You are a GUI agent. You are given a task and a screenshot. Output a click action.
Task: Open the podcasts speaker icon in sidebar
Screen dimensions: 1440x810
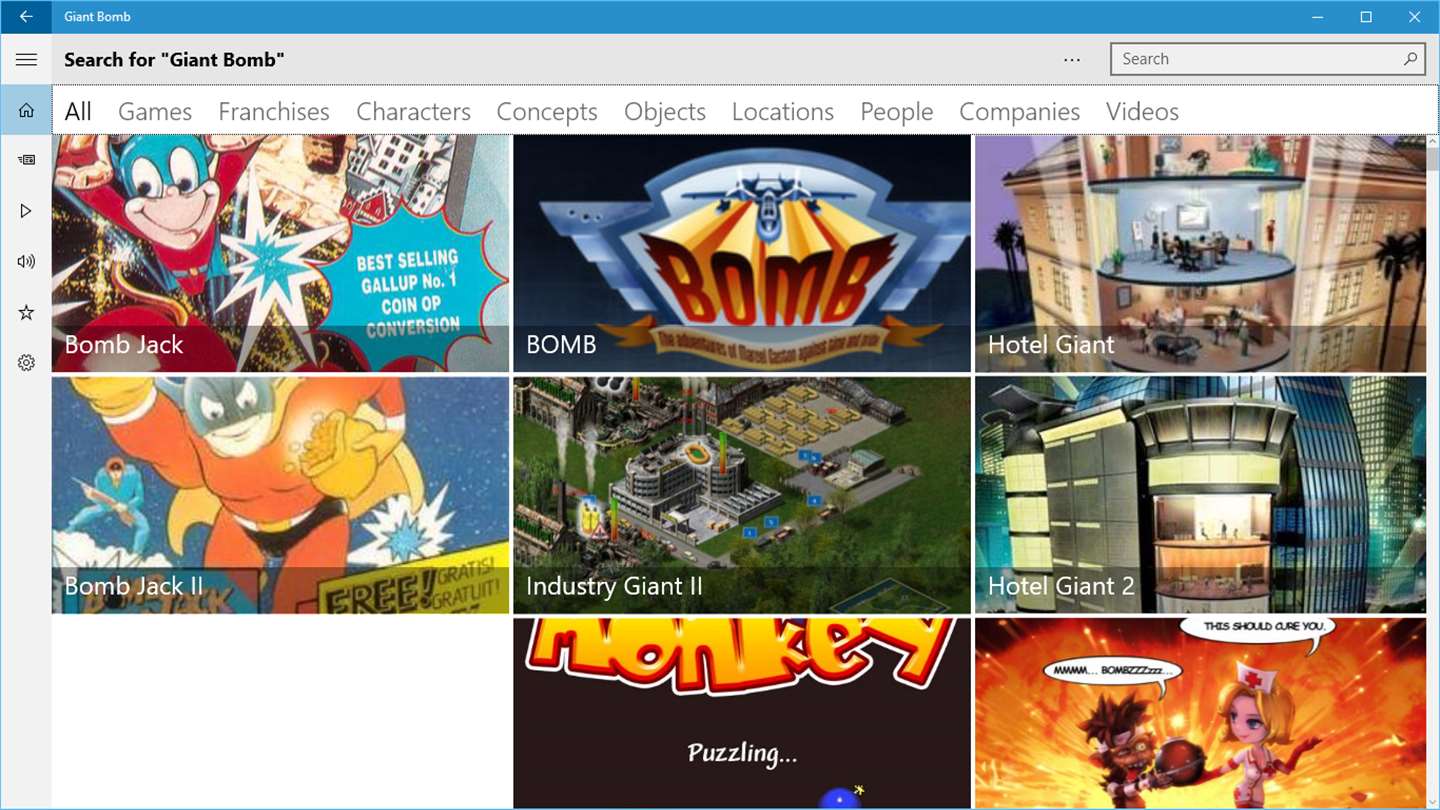point(26,262)
